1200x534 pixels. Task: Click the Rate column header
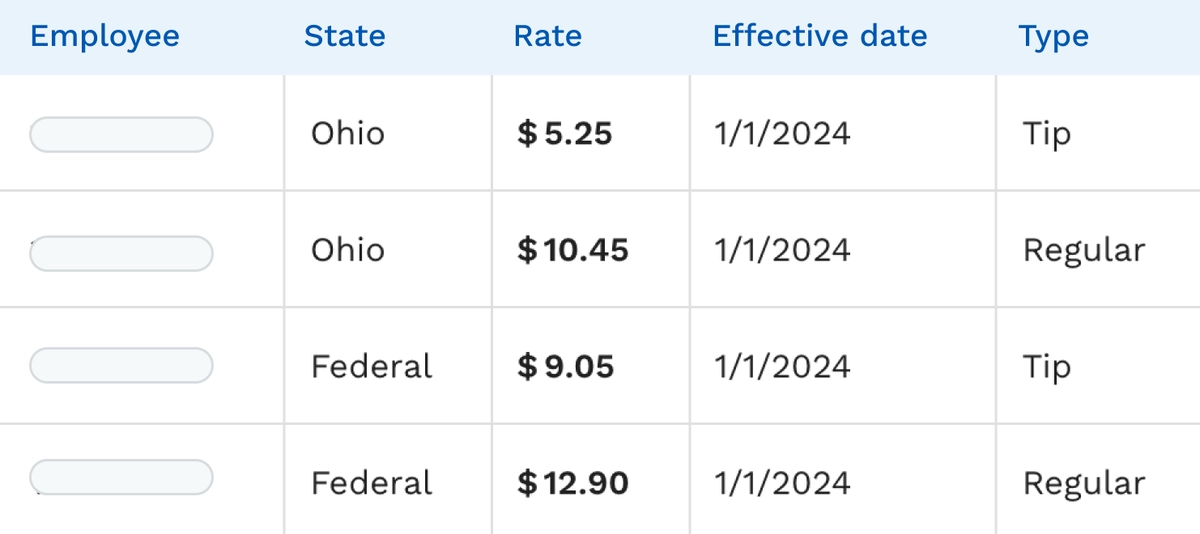[x=547, y=37]
